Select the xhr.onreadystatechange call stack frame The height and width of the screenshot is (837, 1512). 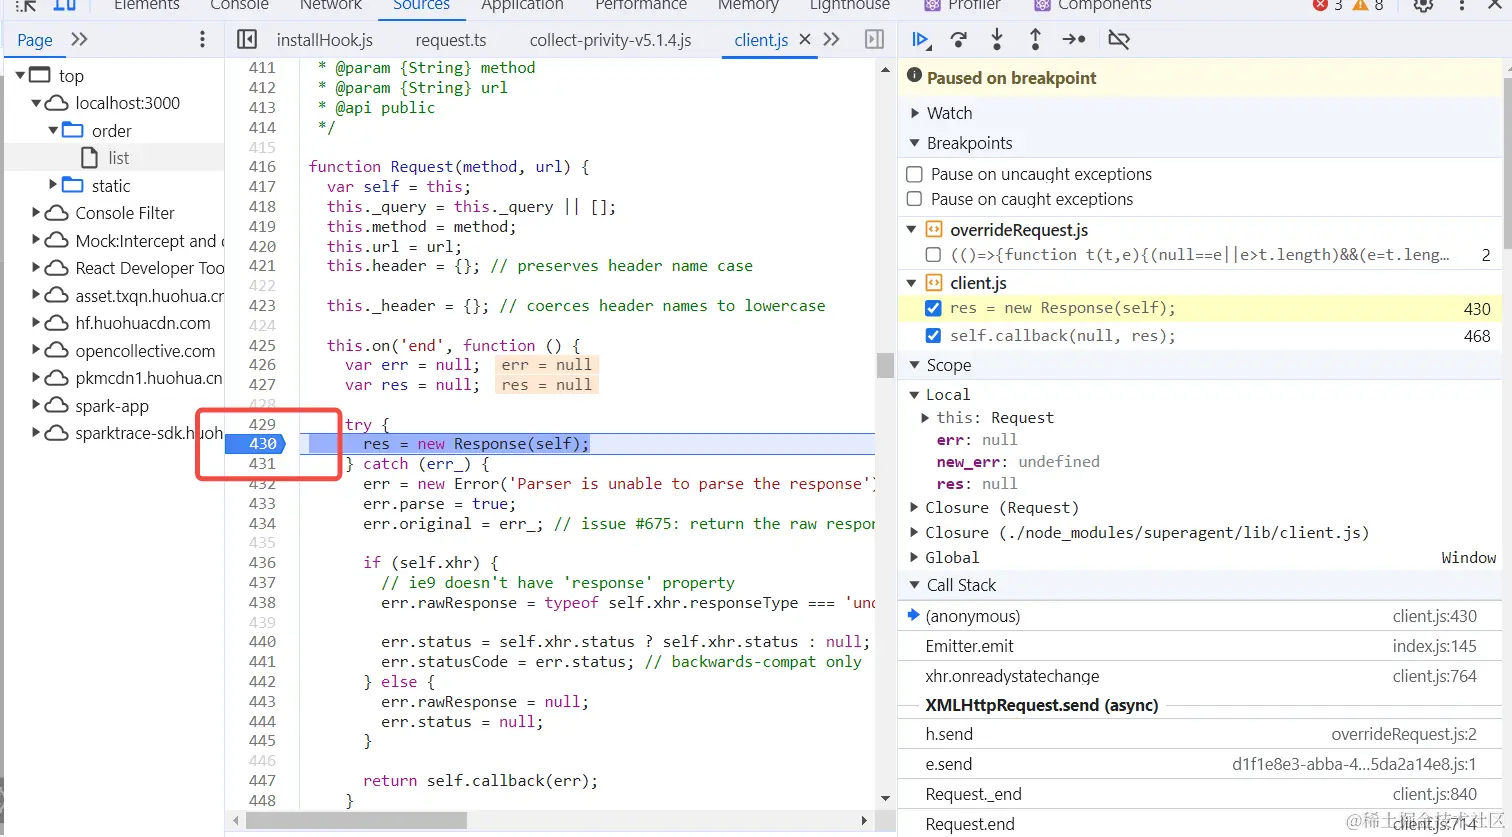click(x=1201, y=676)
